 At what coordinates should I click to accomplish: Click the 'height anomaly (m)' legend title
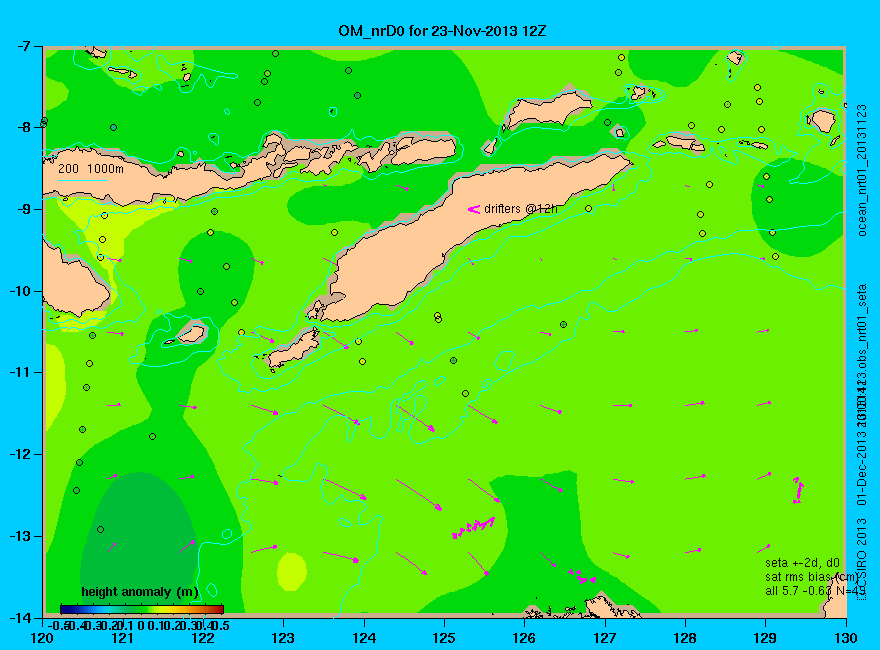coord(140,592)
